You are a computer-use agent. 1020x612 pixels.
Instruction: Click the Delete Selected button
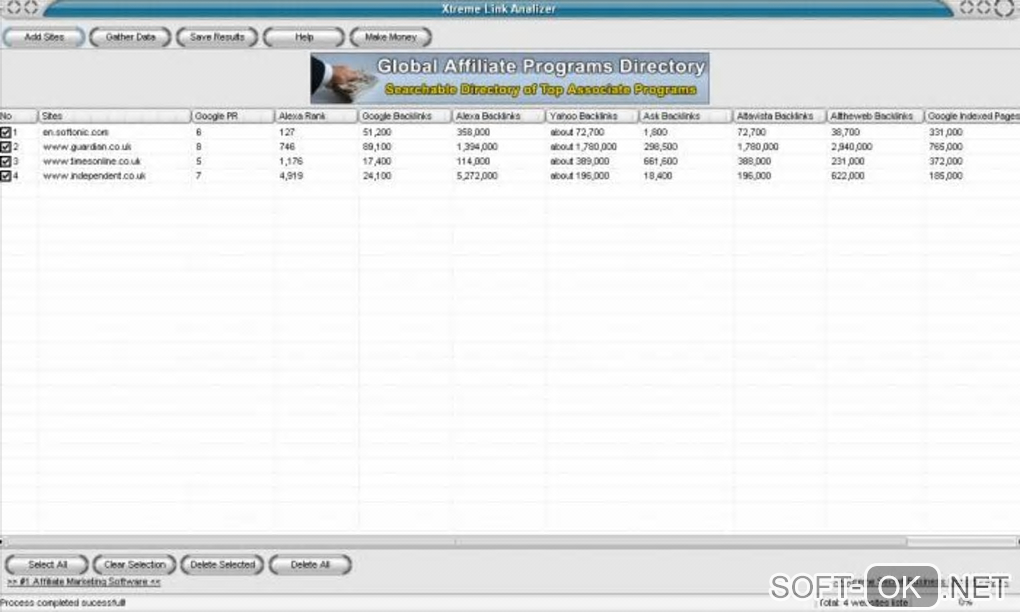click(x=222, y=565)
